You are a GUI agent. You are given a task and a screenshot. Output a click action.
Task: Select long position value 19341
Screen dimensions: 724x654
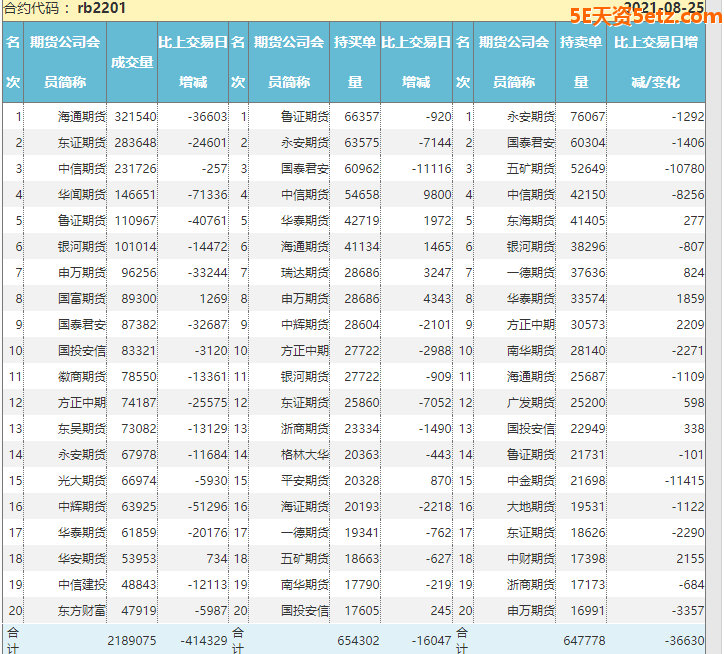tap(362, 533)
